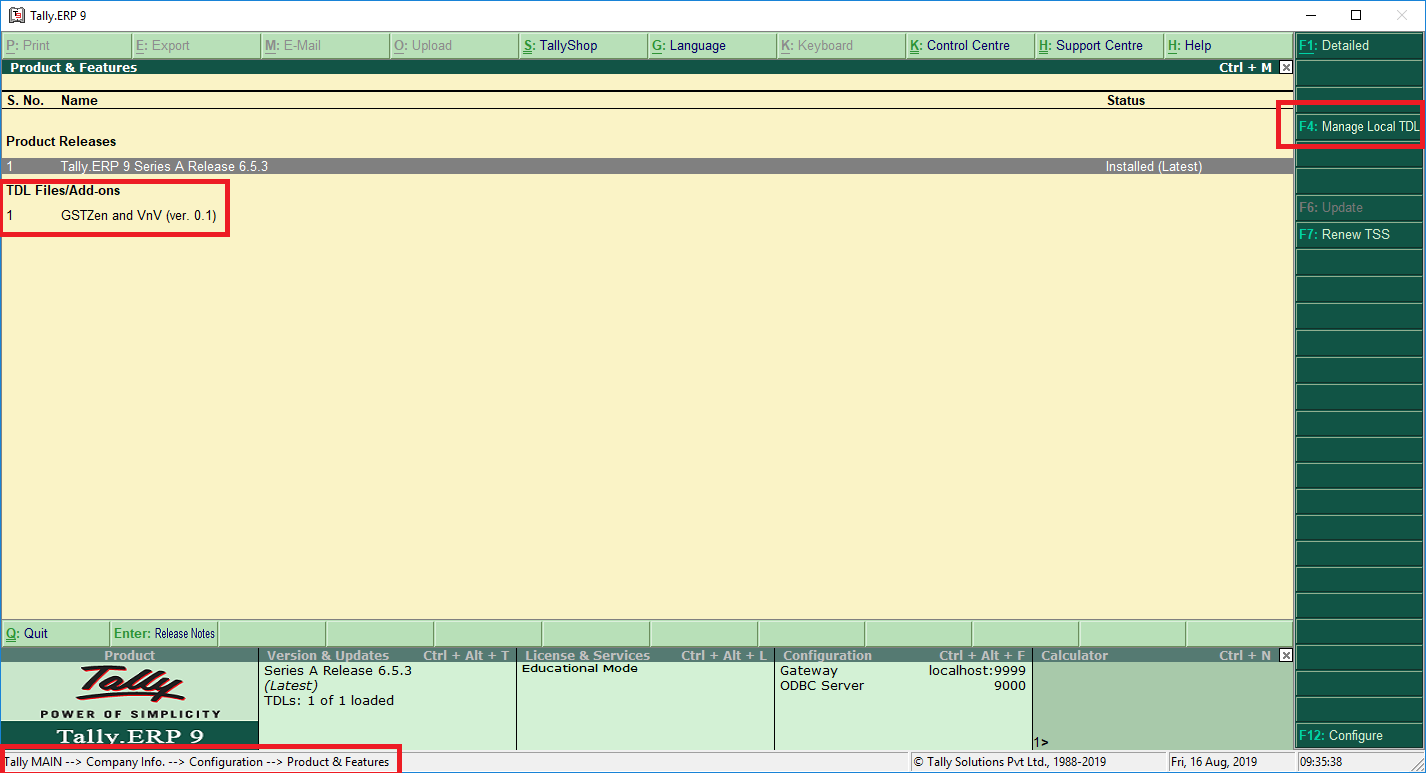
Task: Click into the calculator input prompt
Action: click(1164, 742)
